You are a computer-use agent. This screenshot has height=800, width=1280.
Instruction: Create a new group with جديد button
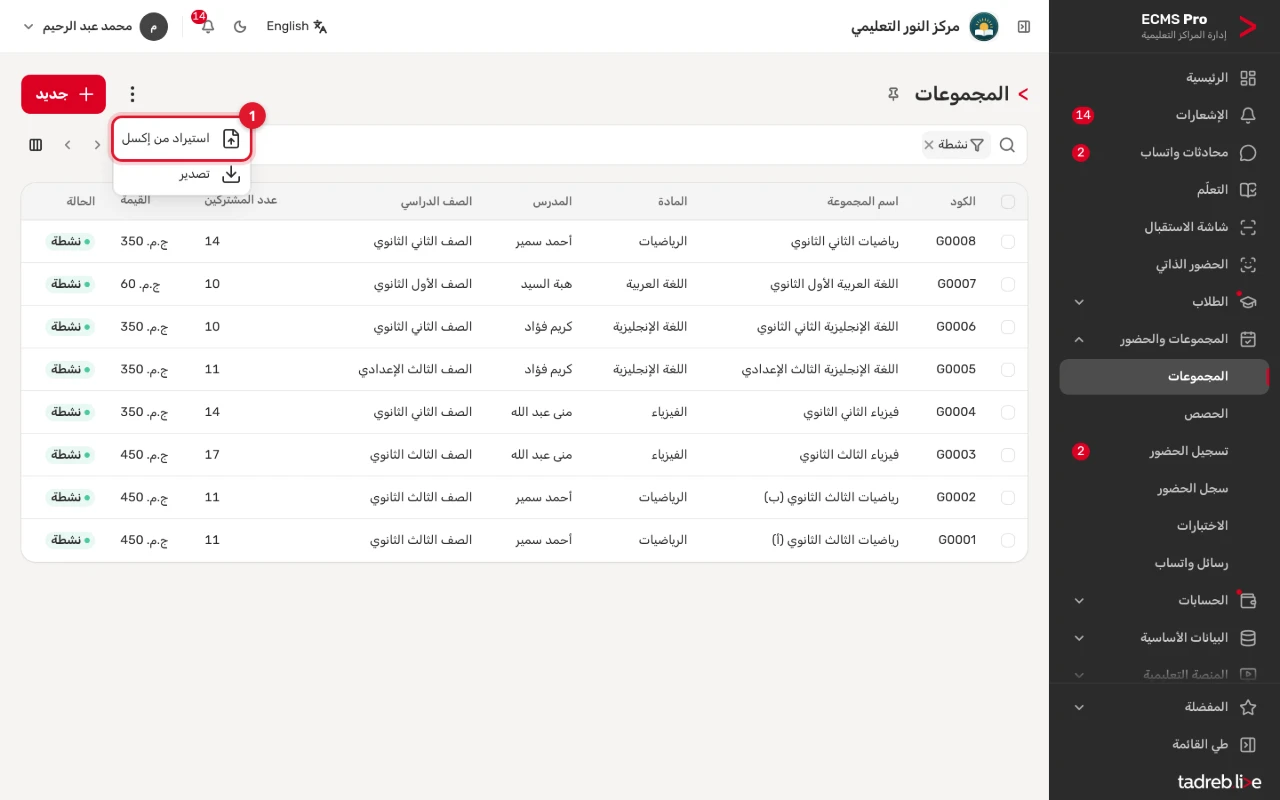pos(63,94)
